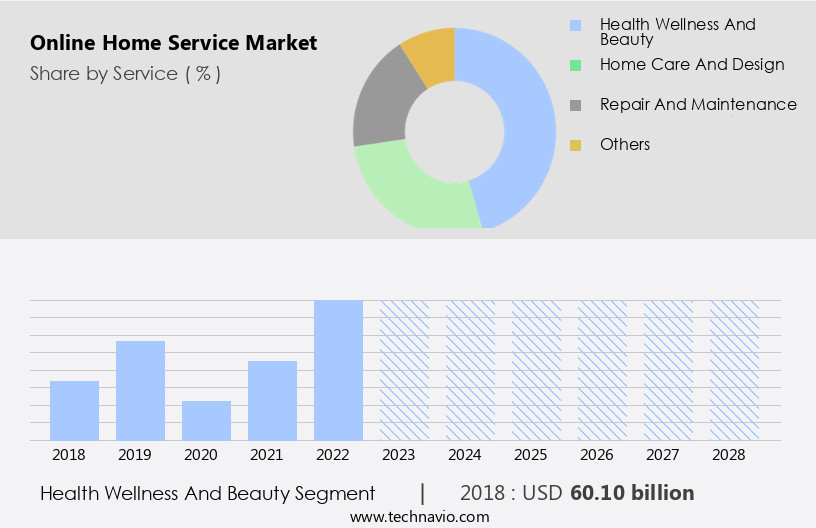816x528 pixels.
Task: Click the yellow Others legend swatch
Action: point(575,145)
